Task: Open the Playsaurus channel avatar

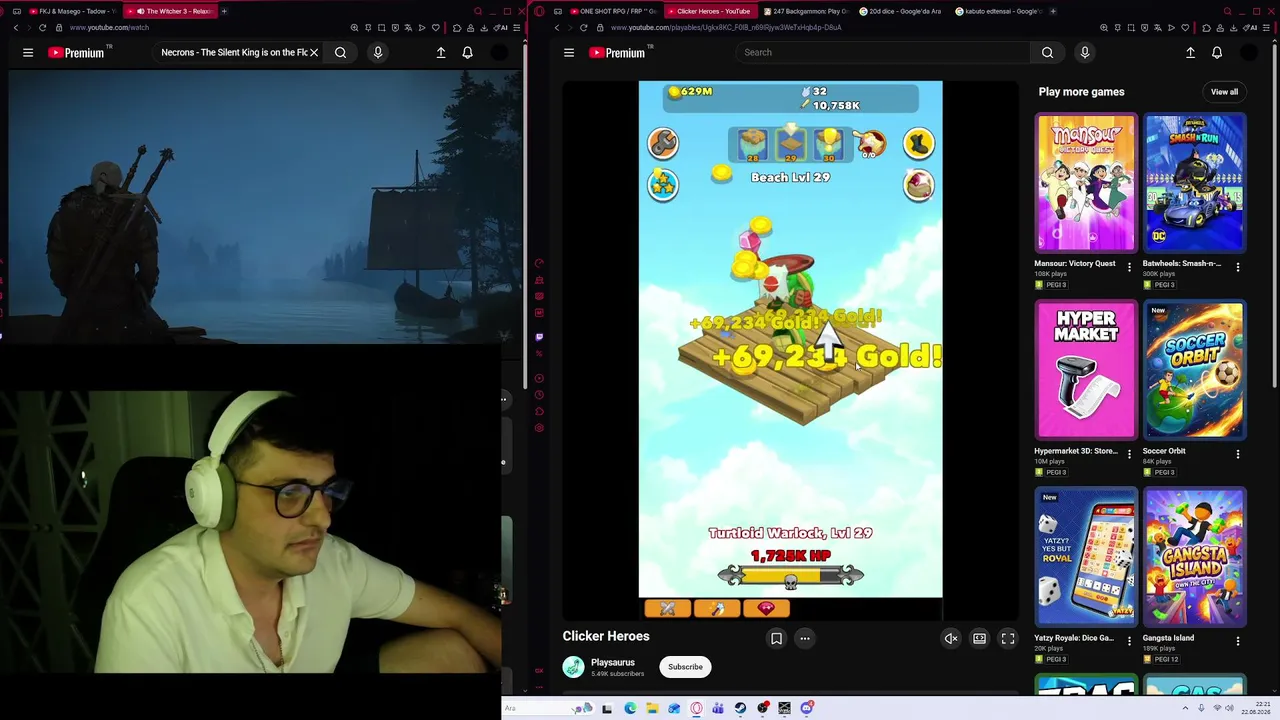Action: tap(573, 667)
